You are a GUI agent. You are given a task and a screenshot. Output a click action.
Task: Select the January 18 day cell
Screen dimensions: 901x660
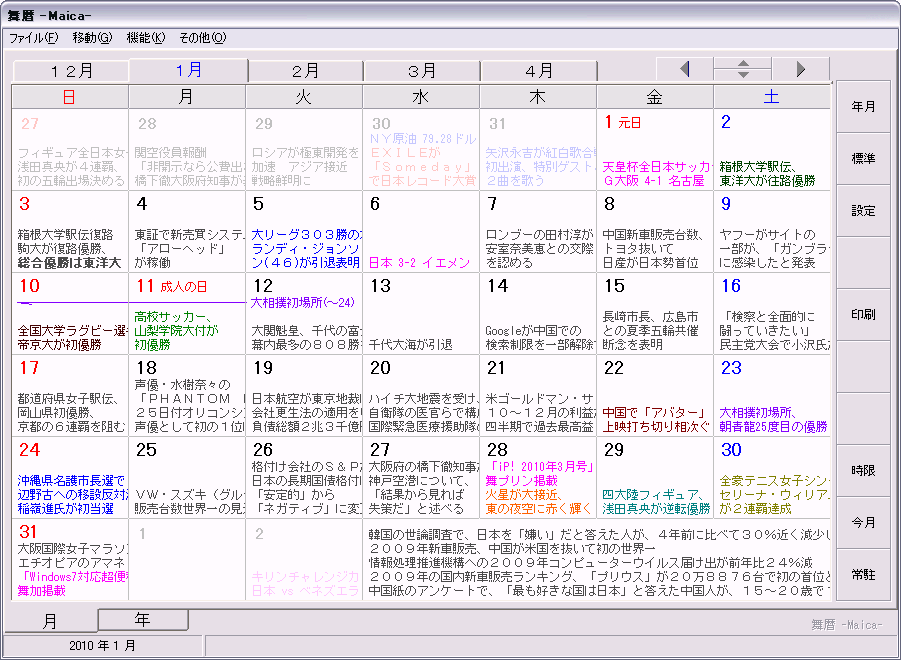click(x=187, y=396)
